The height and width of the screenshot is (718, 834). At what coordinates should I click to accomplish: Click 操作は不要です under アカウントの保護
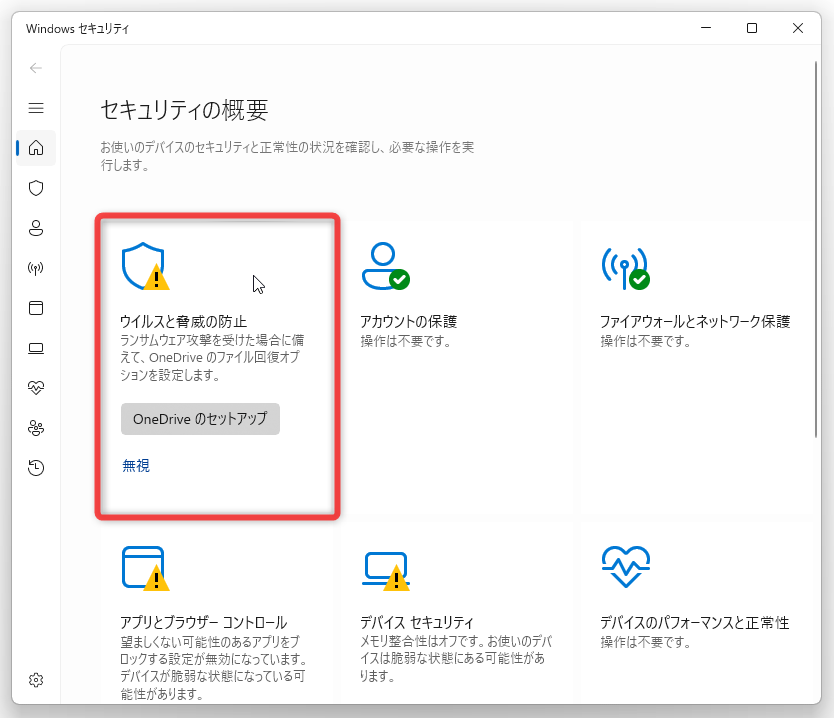click(406, 341)
